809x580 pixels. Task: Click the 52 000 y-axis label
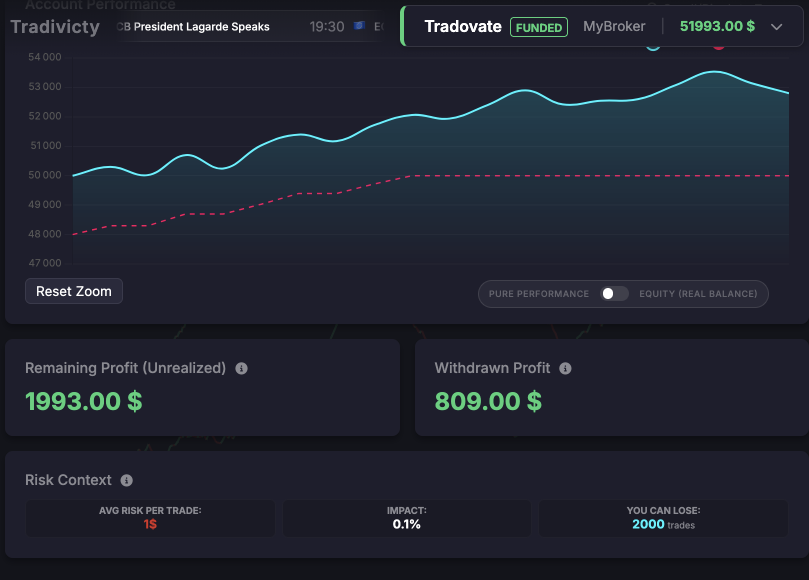point(44,116)
